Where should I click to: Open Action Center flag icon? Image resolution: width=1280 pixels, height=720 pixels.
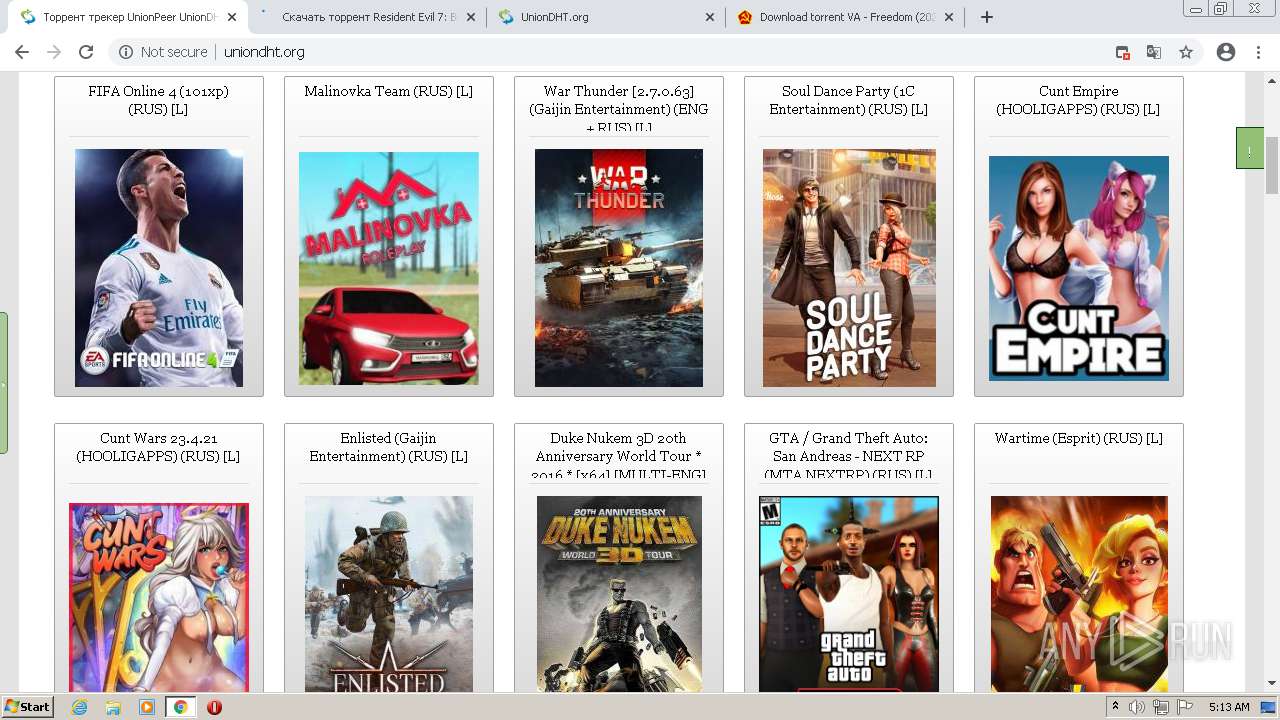click(1185, 707)
